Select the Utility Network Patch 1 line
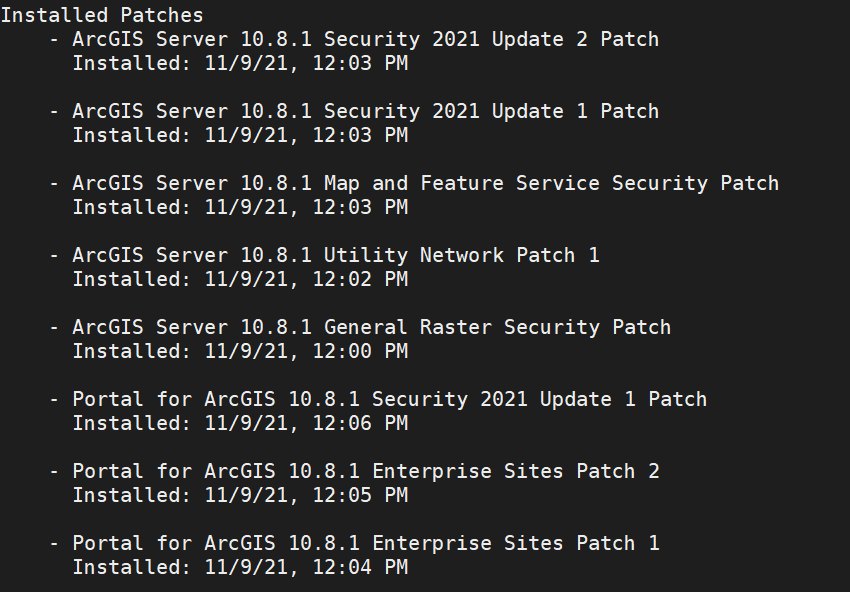Viewport: 850px width, 592px height. pyautogui.click(x=335, y=255)
